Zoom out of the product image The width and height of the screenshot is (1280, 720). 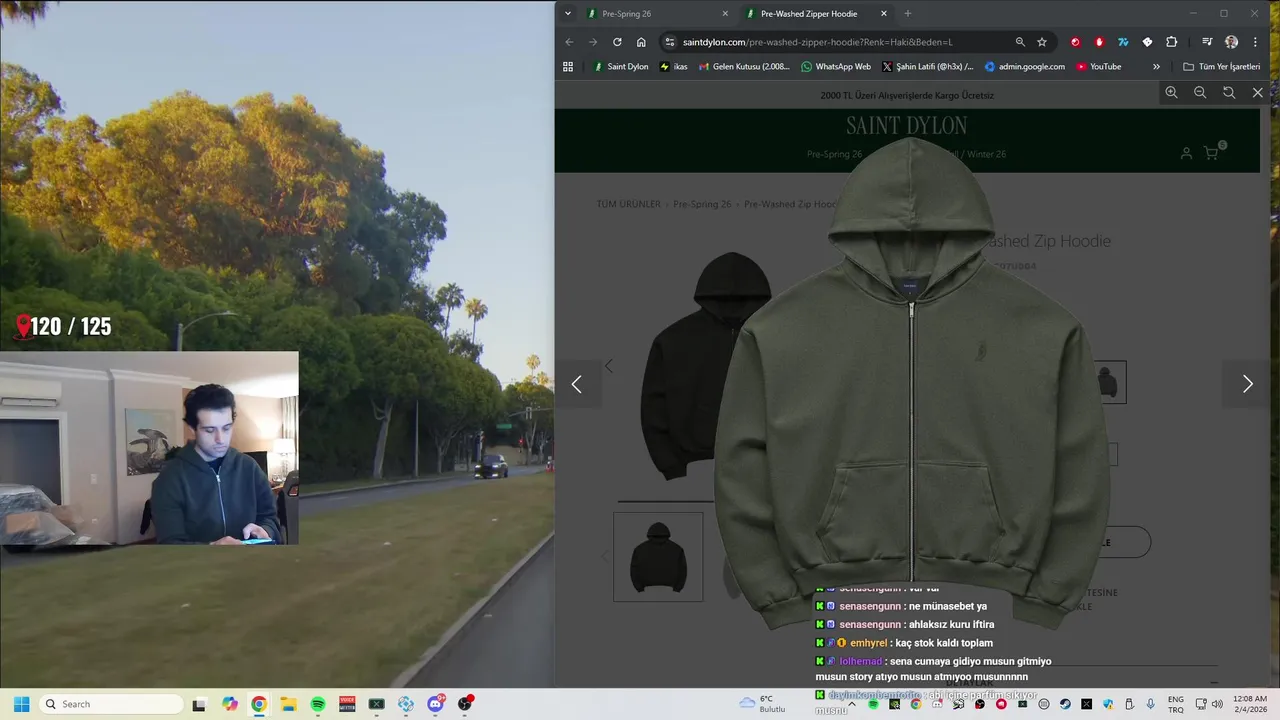pos(1200,92)
